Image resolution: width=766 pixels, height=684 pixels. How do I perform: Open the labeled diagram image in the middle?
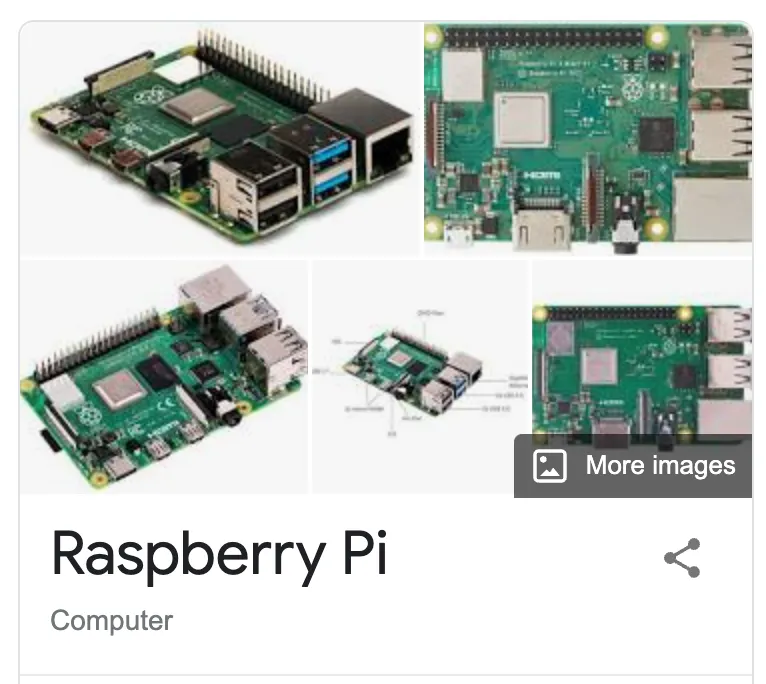[420, 377]
